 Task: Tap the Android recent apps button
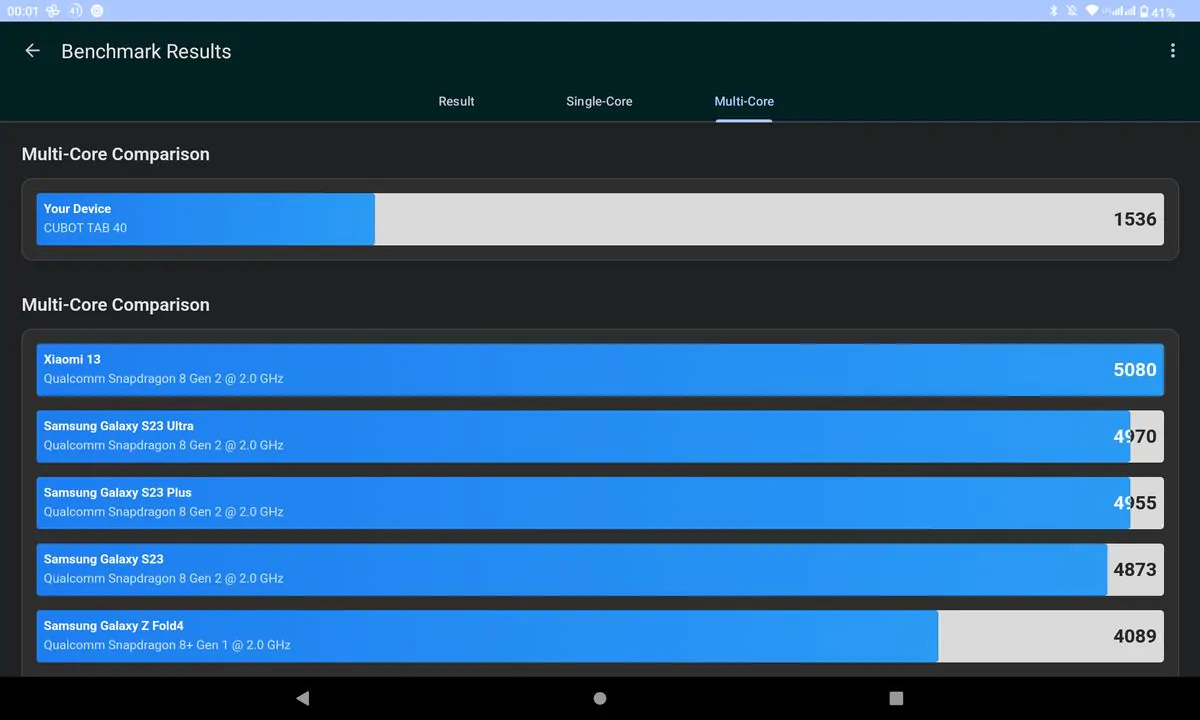click(x=896, y=698)
